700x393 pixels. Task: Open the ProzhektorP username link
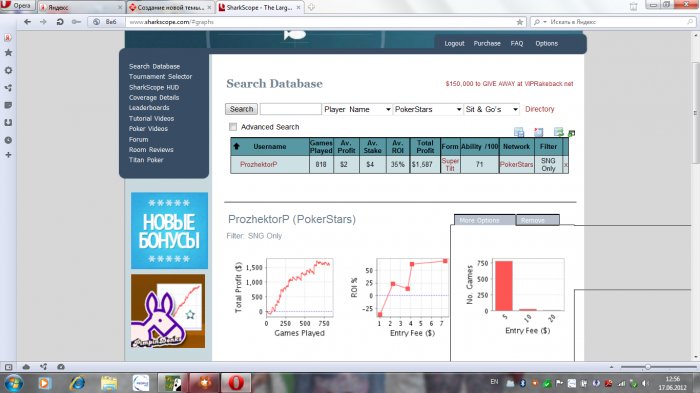(x=258, y=164)
